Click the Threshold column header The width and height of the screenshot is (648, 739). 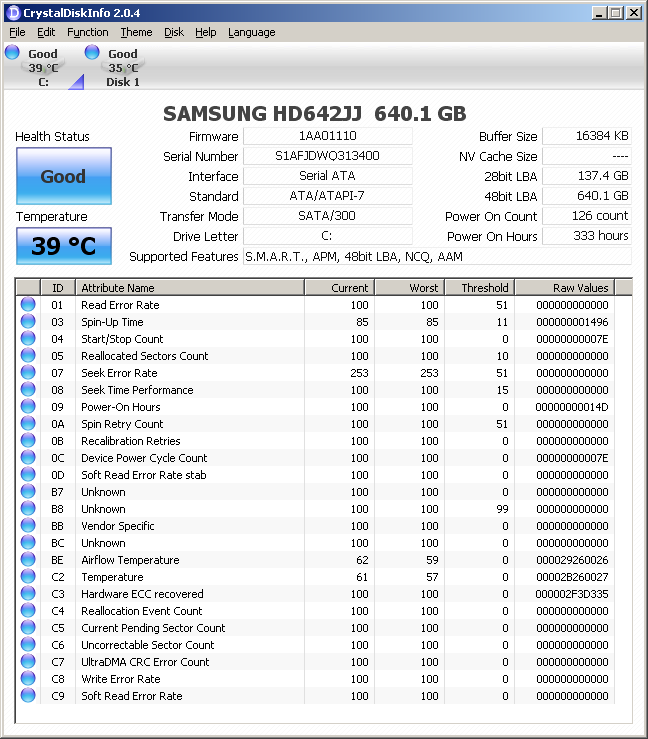(x=480, y=287)
